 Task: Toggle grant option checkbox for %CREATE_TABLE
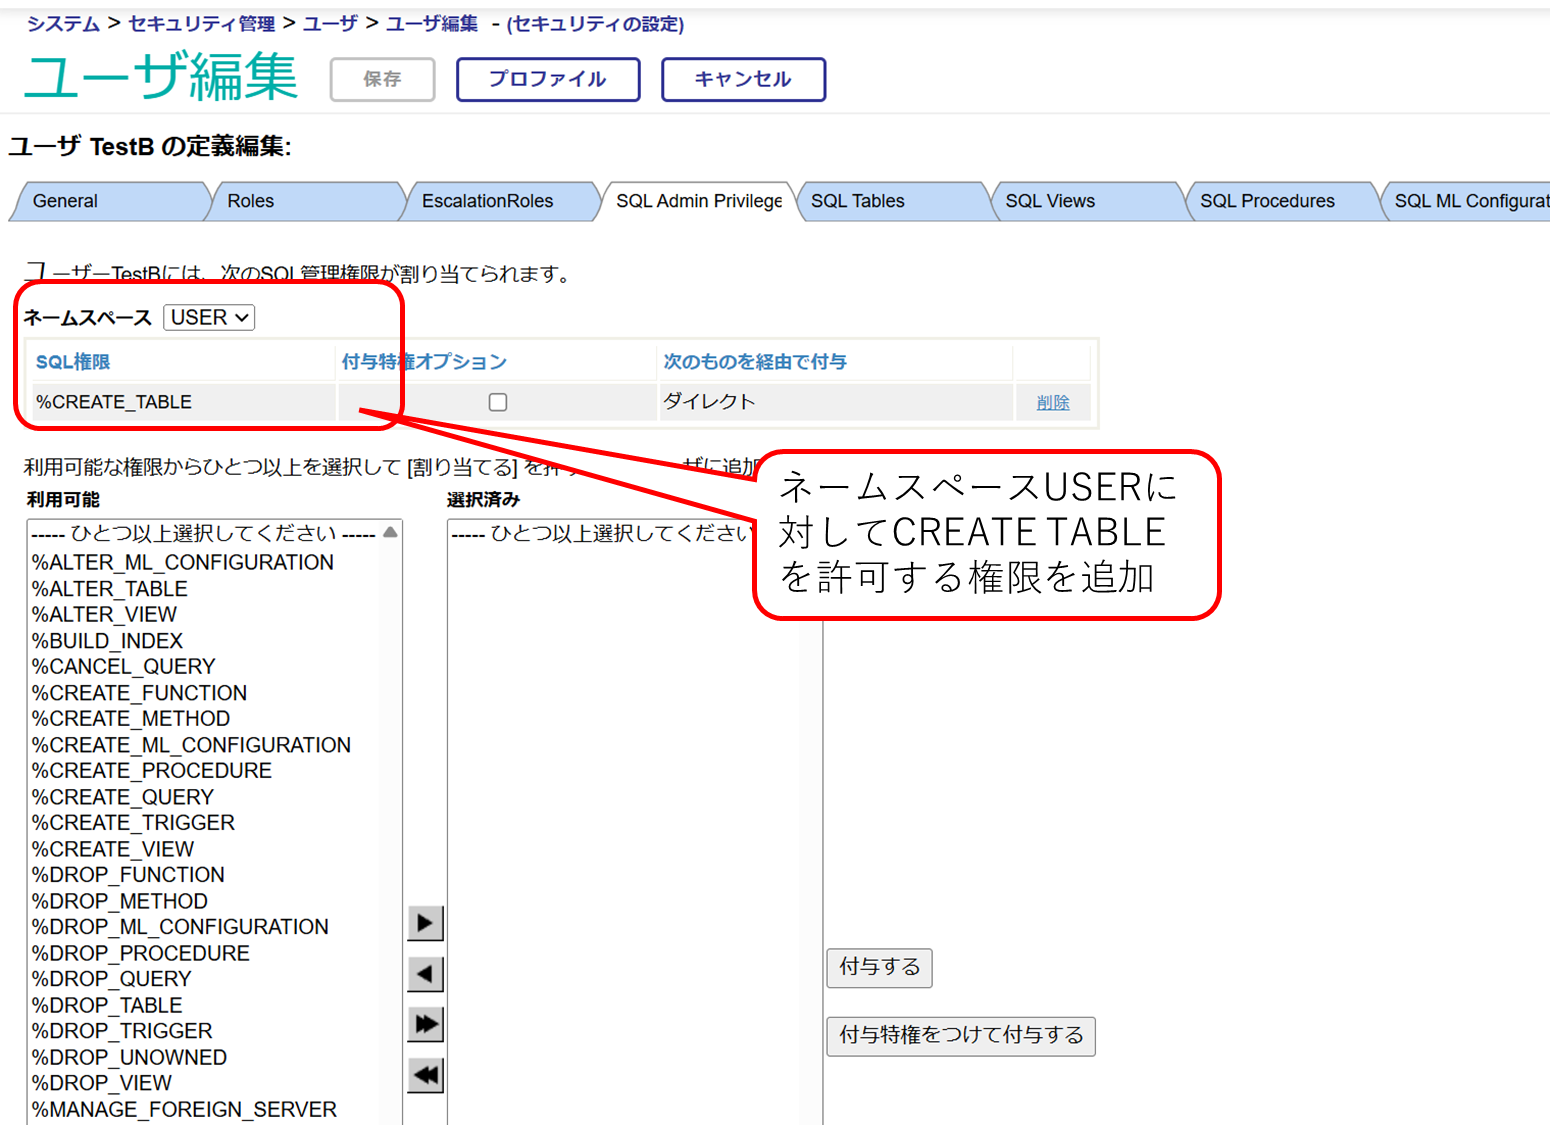497,402
